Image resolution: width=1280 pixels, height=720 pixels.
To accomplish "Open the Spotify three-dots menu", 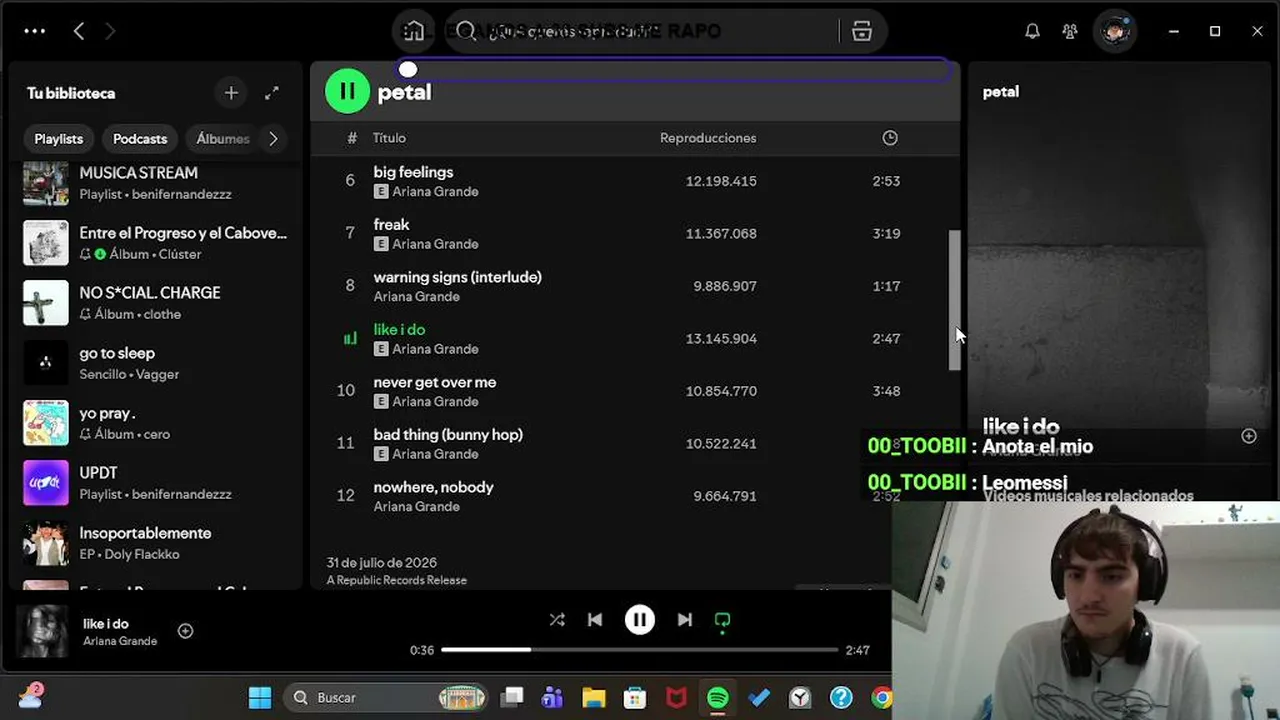I will [x=35, y=31].
